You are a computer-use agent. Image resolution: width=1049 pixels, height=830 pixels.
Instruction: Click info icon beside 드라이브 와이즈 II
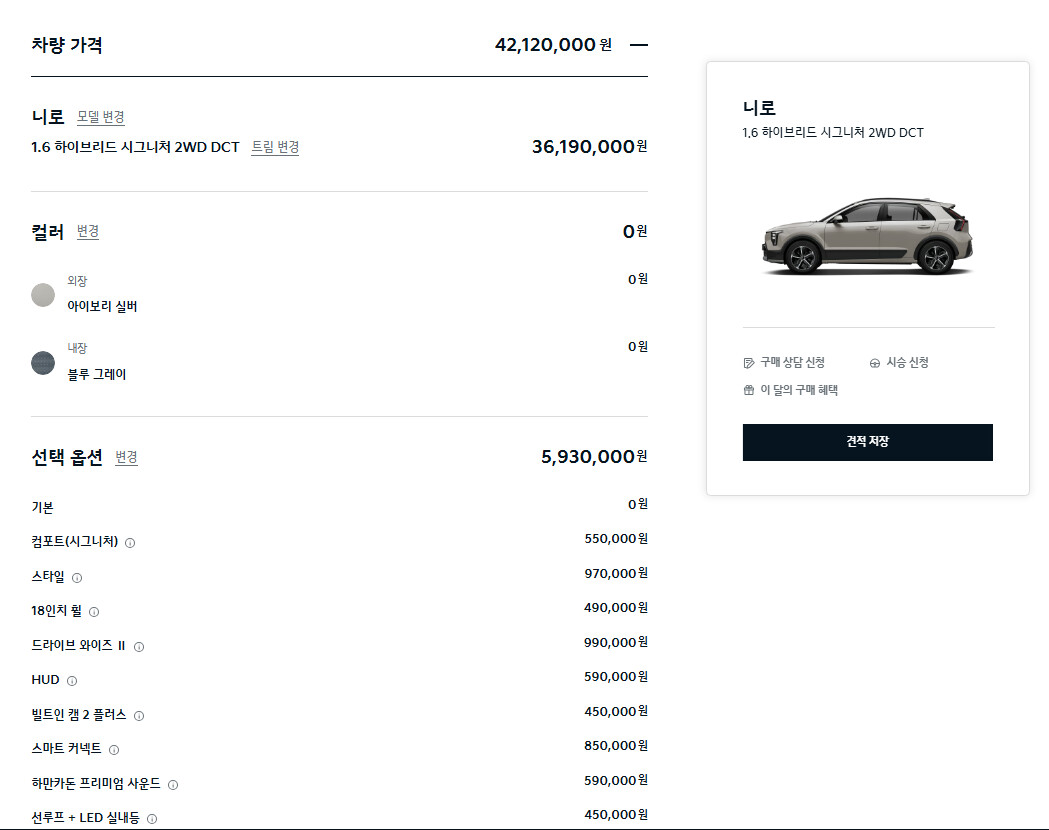point(139,647)
